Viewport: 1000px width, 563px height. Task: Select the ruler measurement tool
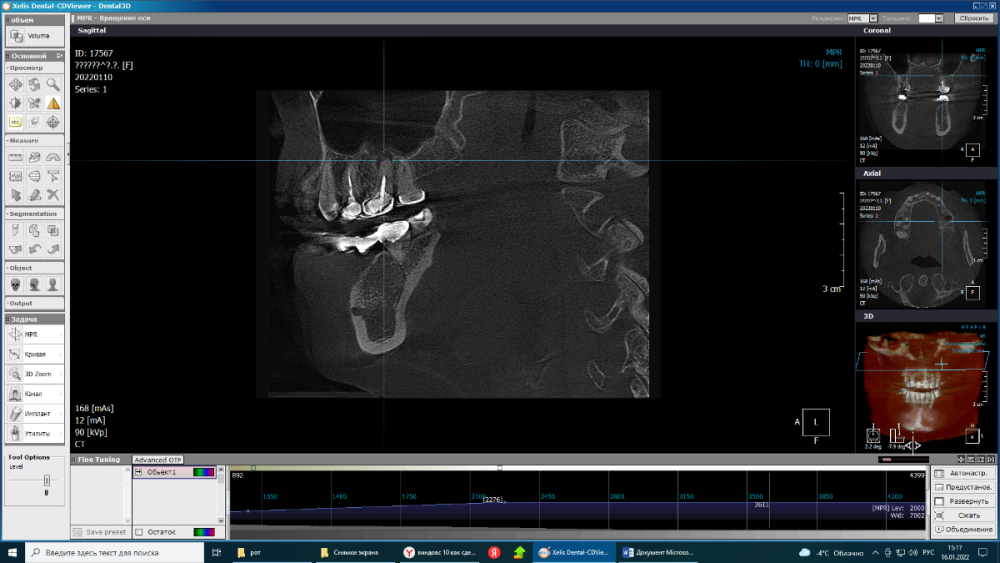coord(16,158)
